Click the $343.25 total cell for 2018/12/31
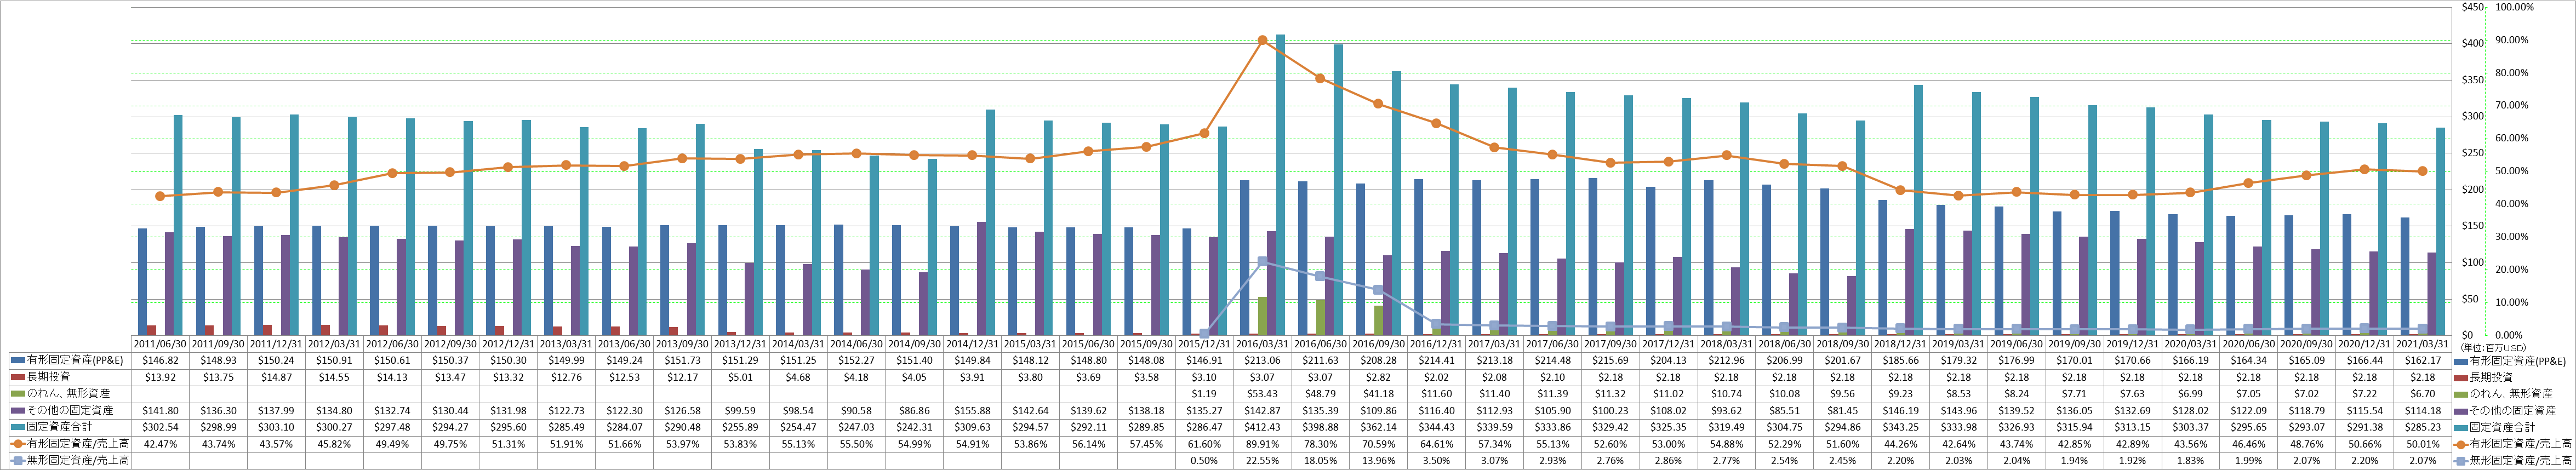Viewport: 2576px width, 470px height. pos(1900,427)
